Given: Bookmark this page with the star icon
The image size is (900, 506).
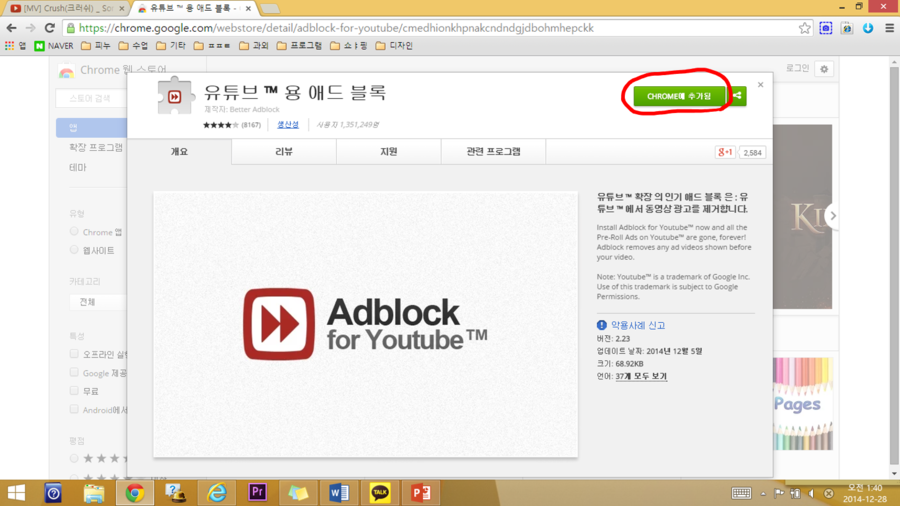Looking at the screenshot, I should click(x=805, y=28).
